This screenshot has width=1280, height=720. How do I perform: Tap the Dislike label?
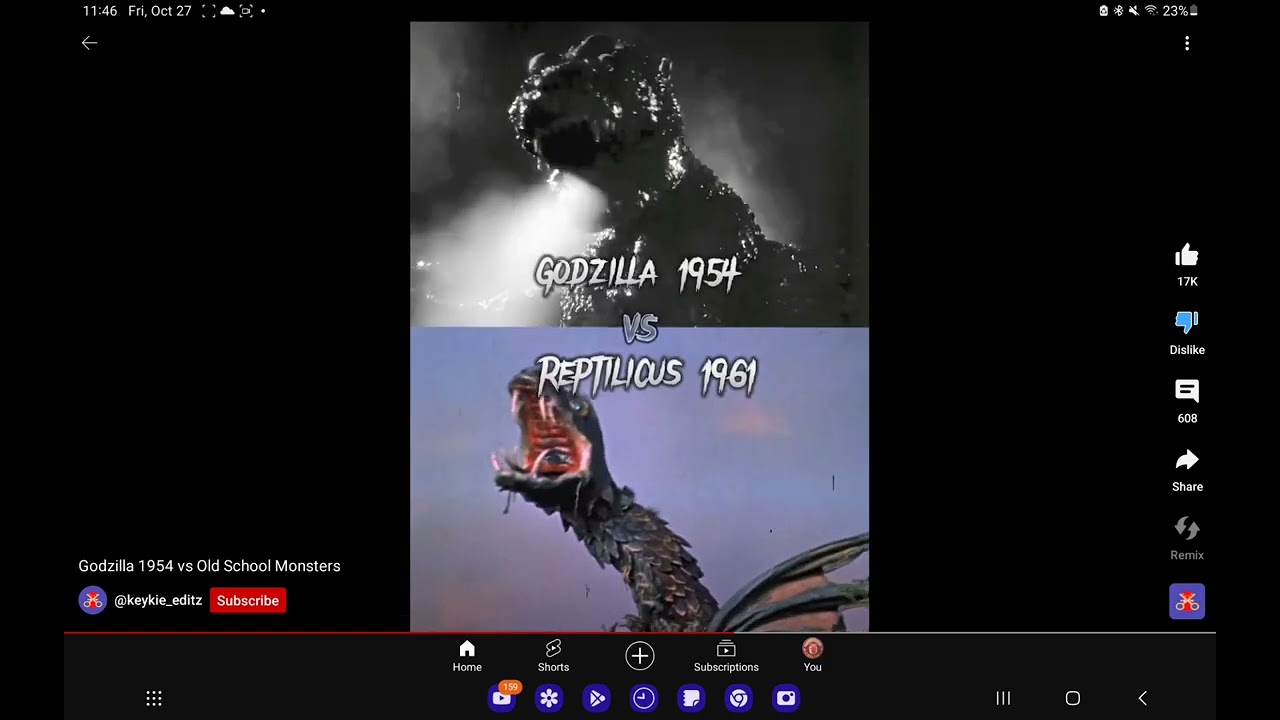[1187, 350]
